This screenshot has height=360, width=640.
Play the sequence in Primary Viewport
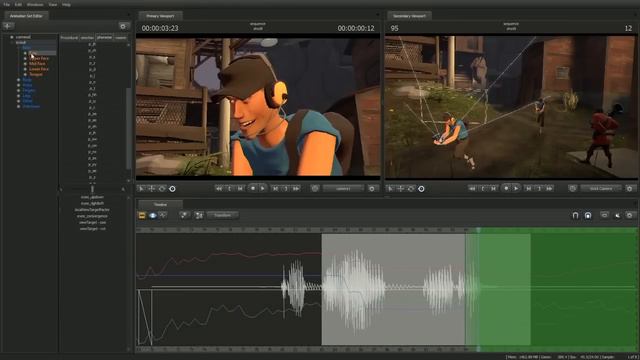[263, 189]
